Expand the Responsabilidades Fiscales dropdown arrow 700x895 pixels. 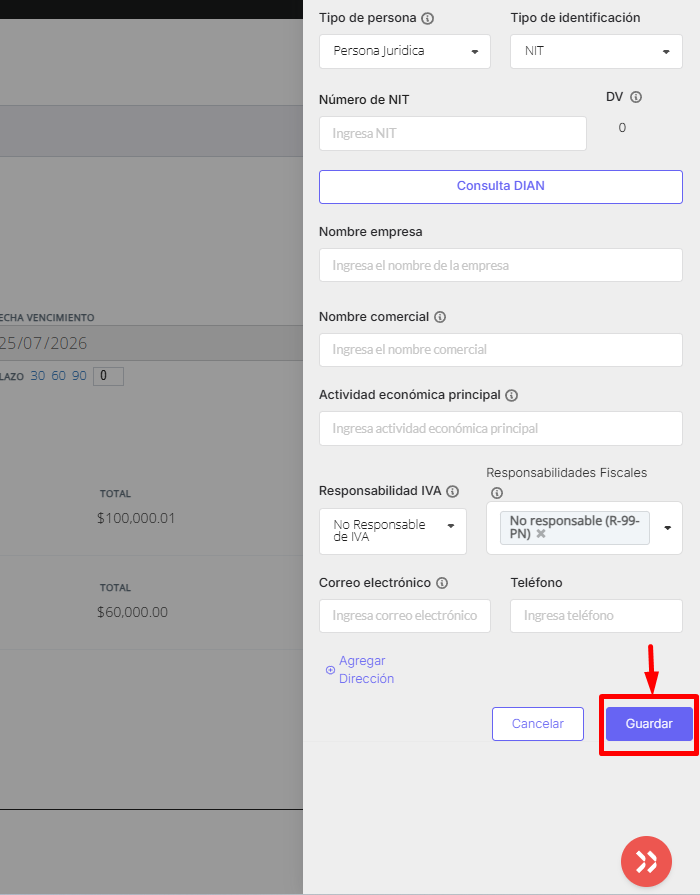click(667, 528)
